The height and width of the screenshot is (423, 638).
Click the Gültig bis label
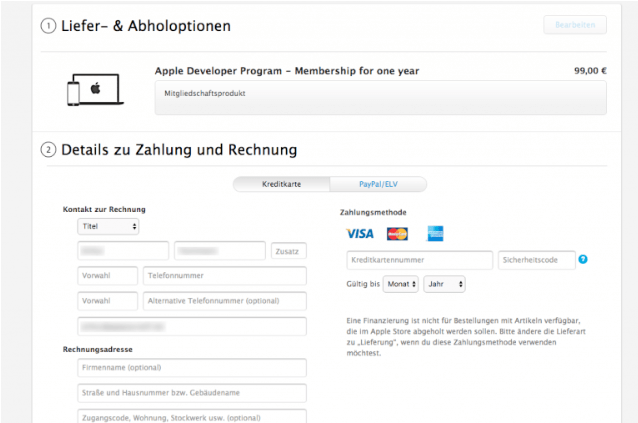pos(363,284)
